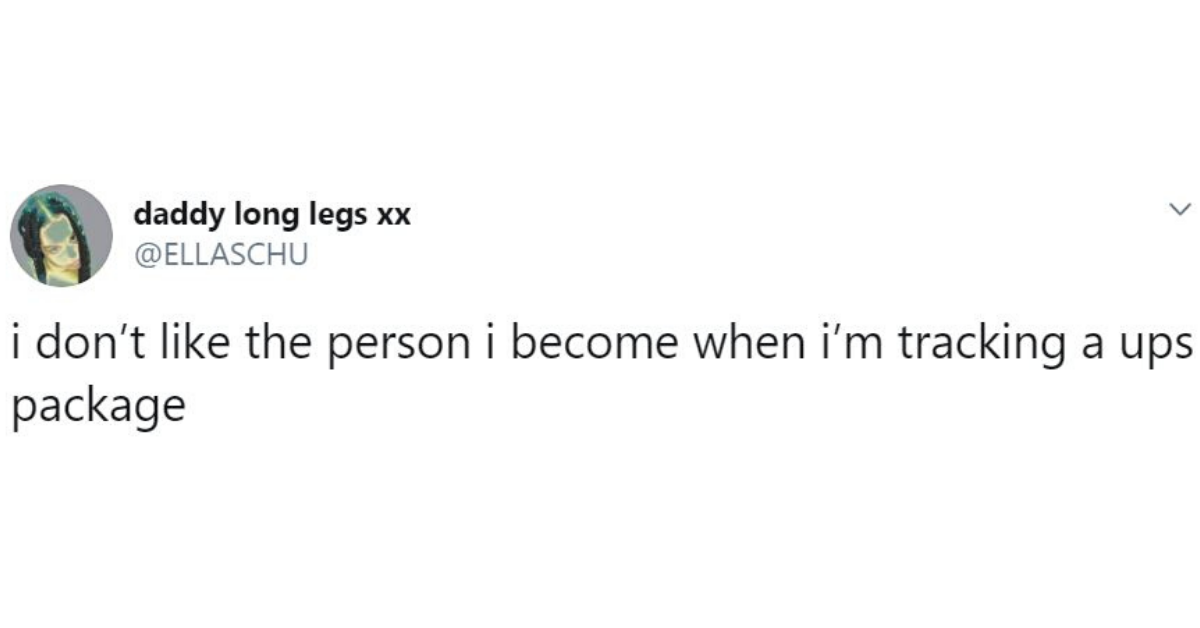Image resolution: width=1200 pixels, height=628 pixels.
Task: Click the word "person" in the tweet
Action: (x=395, y=347)
